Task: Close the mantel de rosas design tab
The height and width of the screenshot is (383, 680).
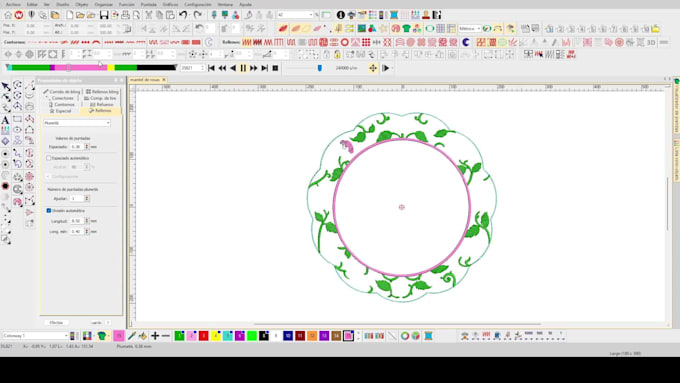Action: click(x=164, y=80)
